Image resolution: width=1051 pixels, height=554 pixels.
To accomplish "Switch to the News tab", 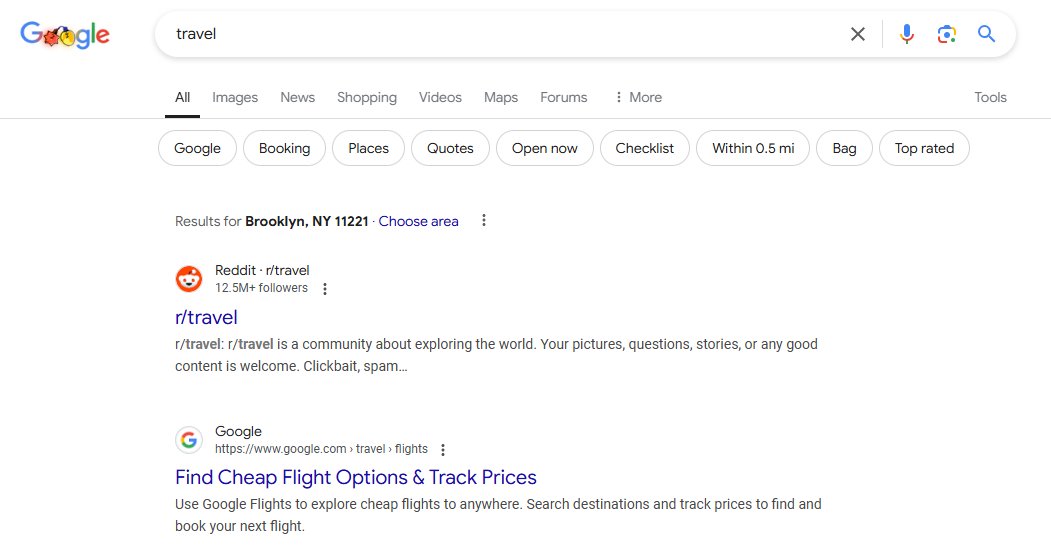I will tap(298, 98).
